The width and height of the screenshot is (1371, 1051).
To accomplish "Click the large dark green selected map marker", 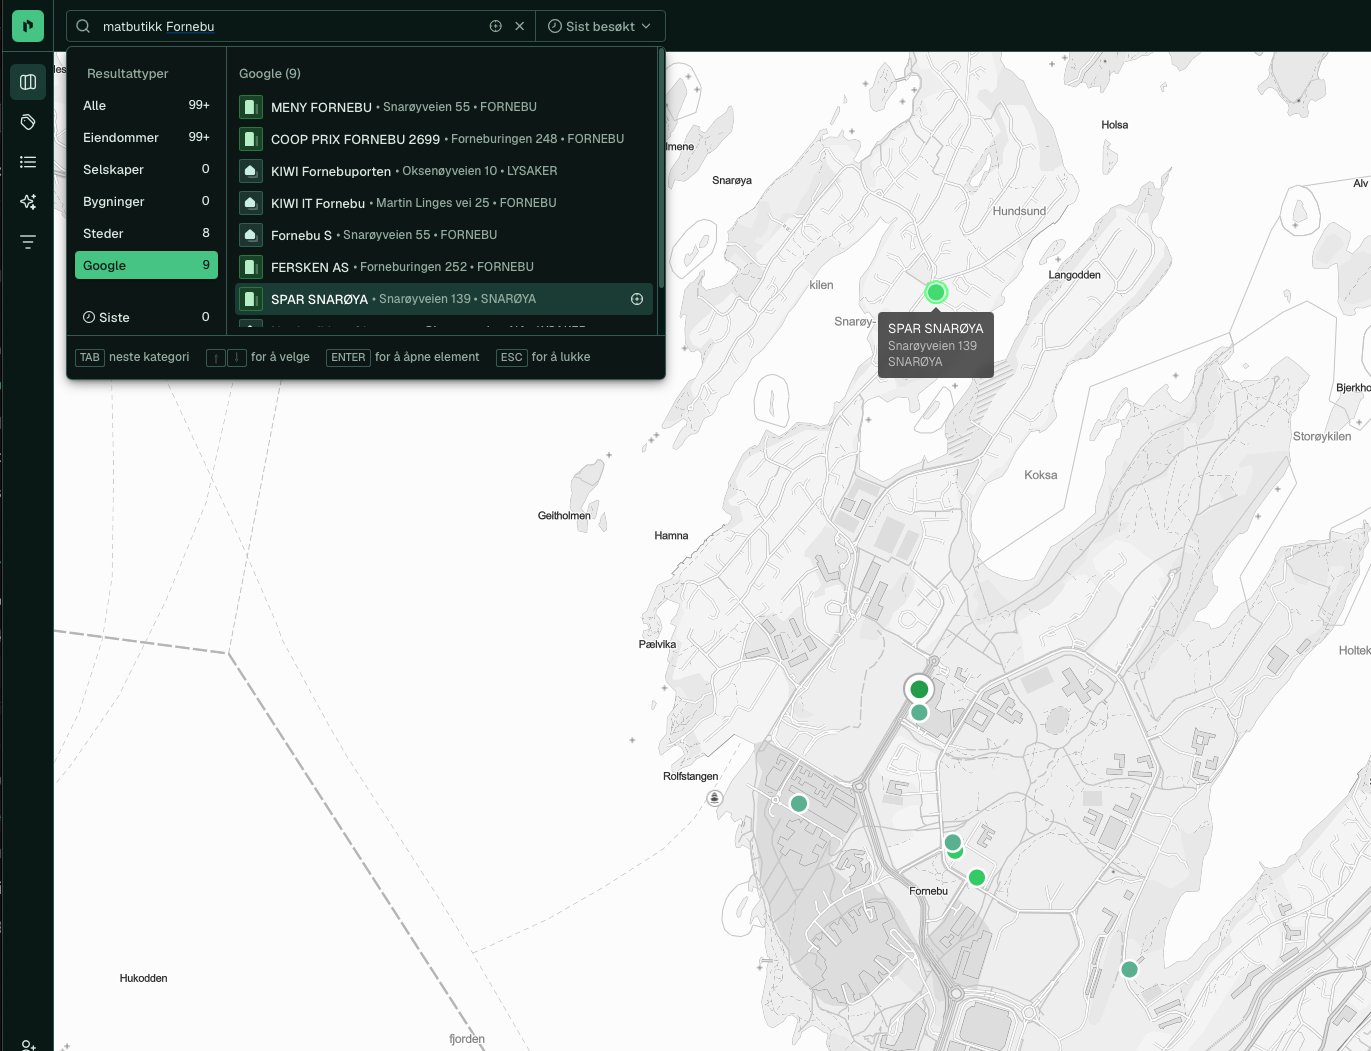I will [919, 689].
